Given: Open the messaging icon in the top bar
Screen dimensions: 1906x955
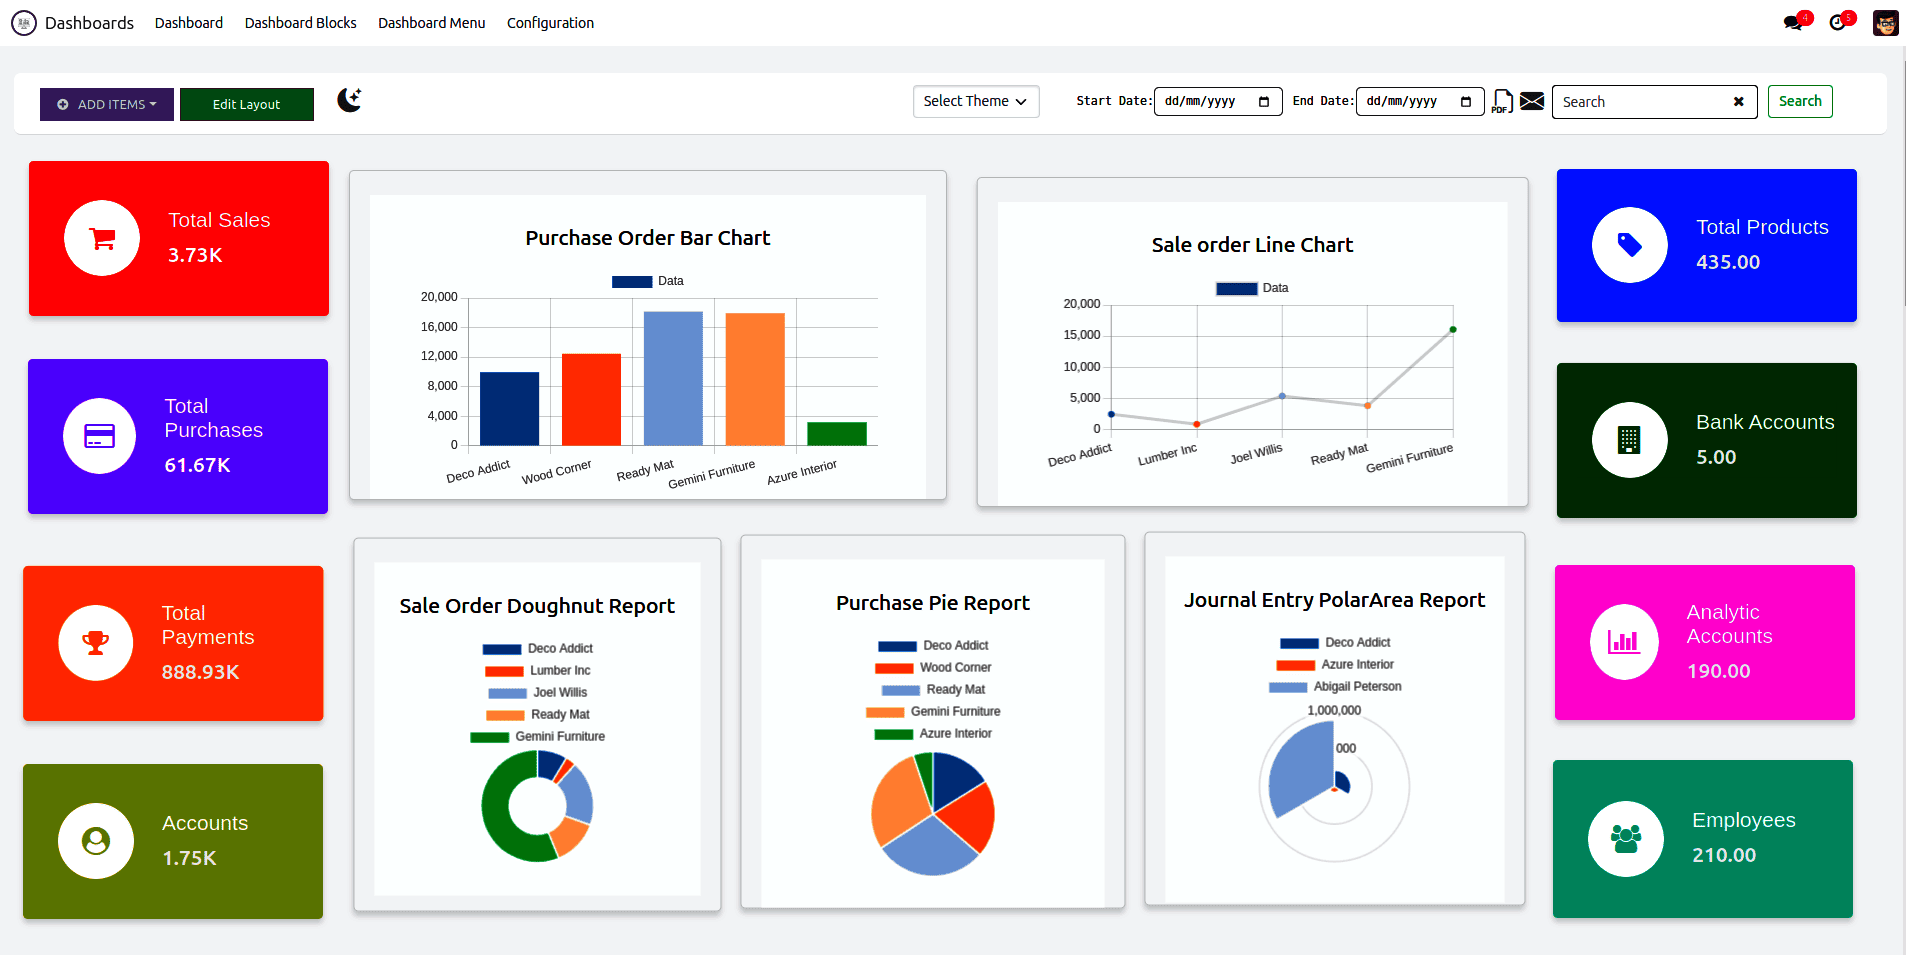Looking at the screenshot, I should (x=1793, y=21).
